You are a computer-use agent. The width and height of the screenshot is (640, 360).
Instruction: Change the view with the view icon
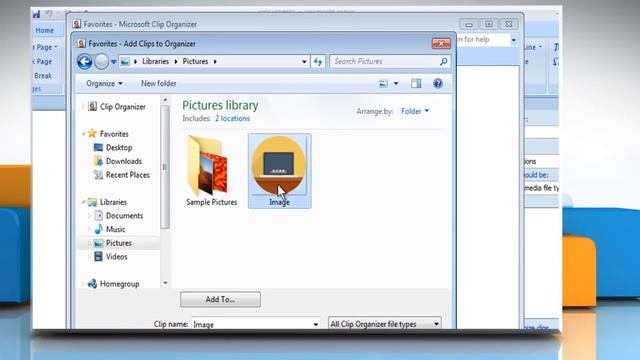383,84
